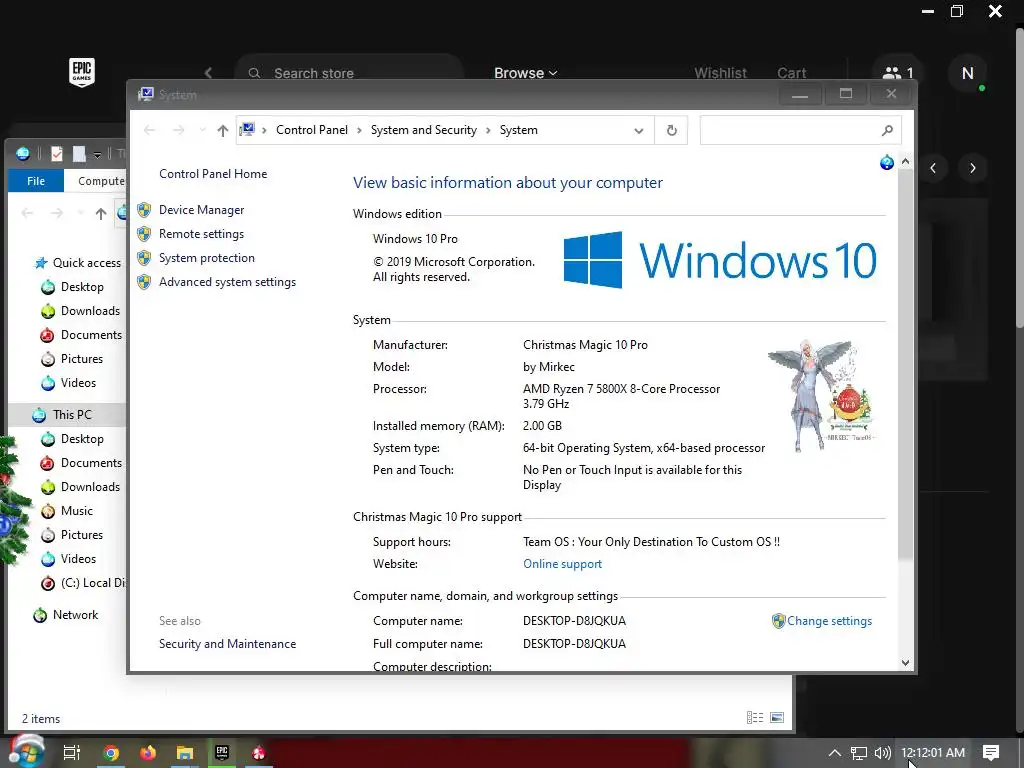Select System and Security breadcrumb

[x=424, y=130]
